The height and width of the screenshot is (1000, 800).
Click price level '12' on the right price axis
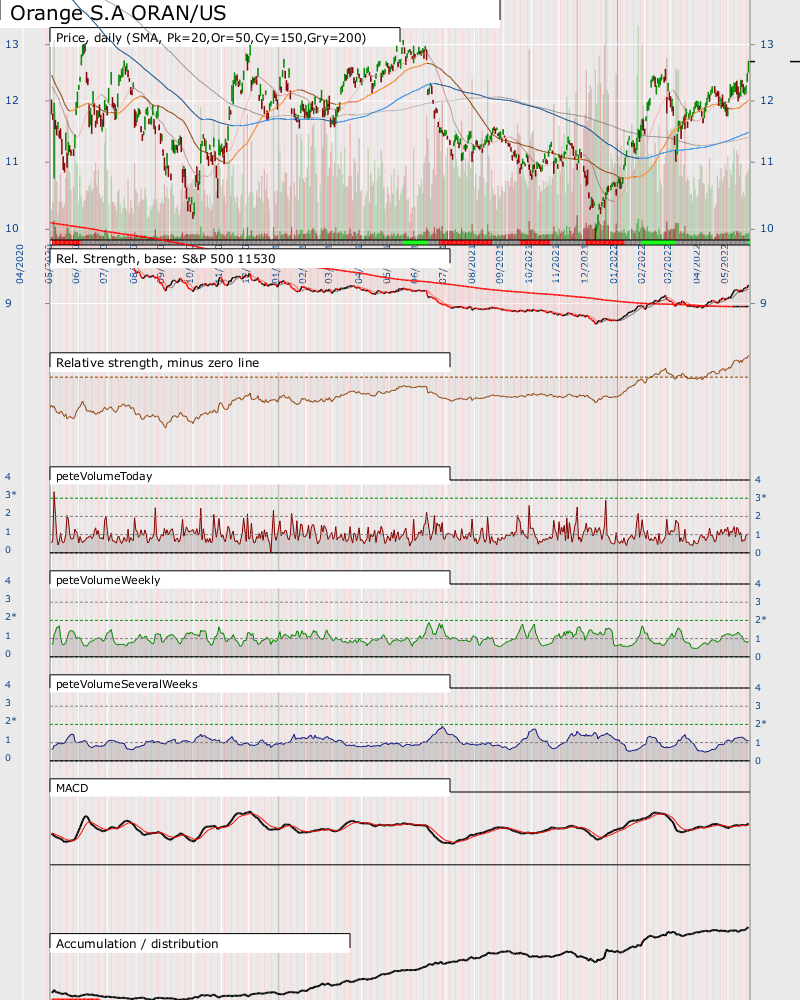point(767,100)
